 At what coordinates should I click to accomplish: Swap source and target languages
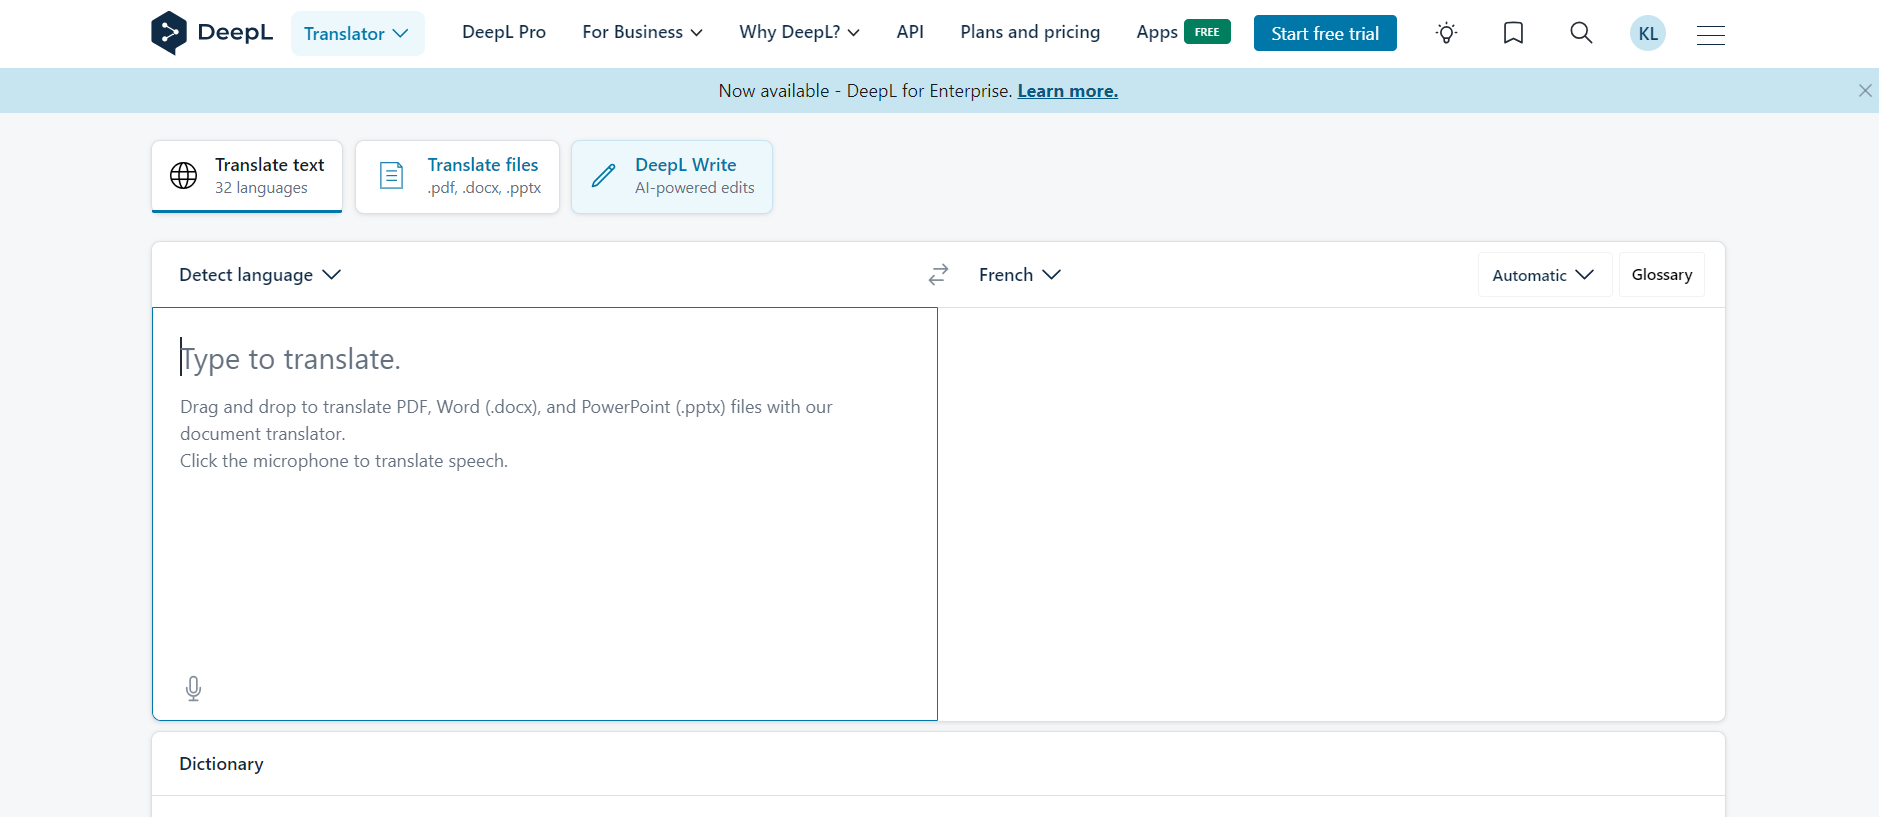point(938,274)
